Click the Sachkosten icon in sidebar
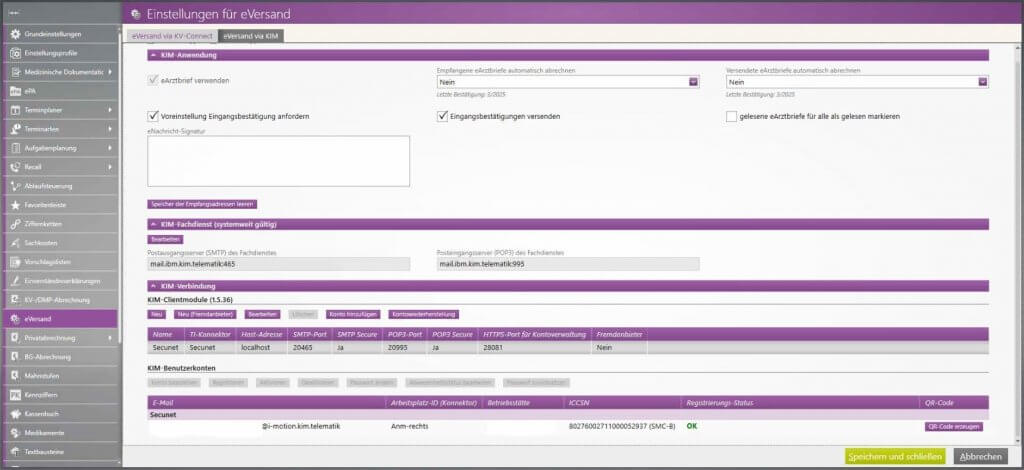The image size is (1024, 470). click(x=15, y=243)
